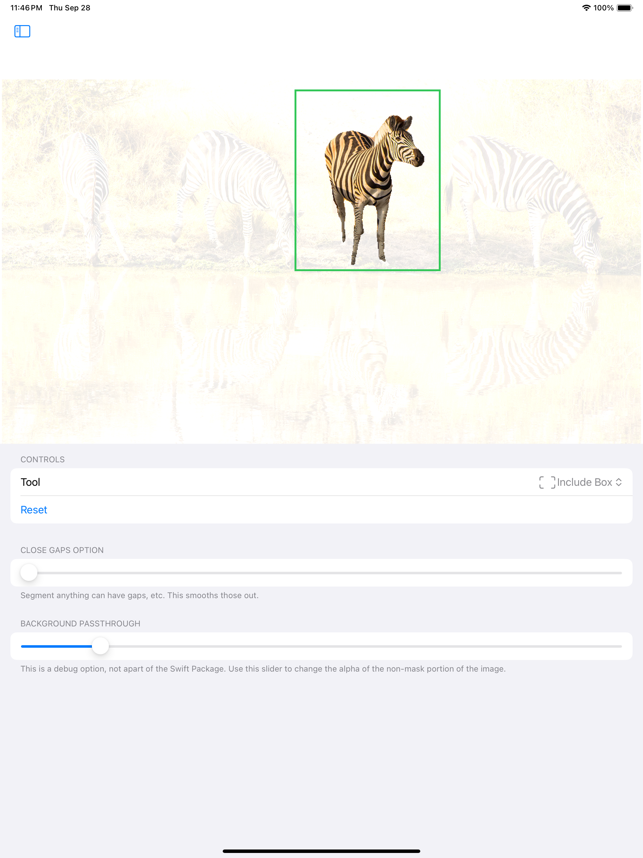Image resolution: width=643 pixels, height=858 pixels.
Task: Click the Close Gaps slider track middle
Action: click(x=321, y=573)
